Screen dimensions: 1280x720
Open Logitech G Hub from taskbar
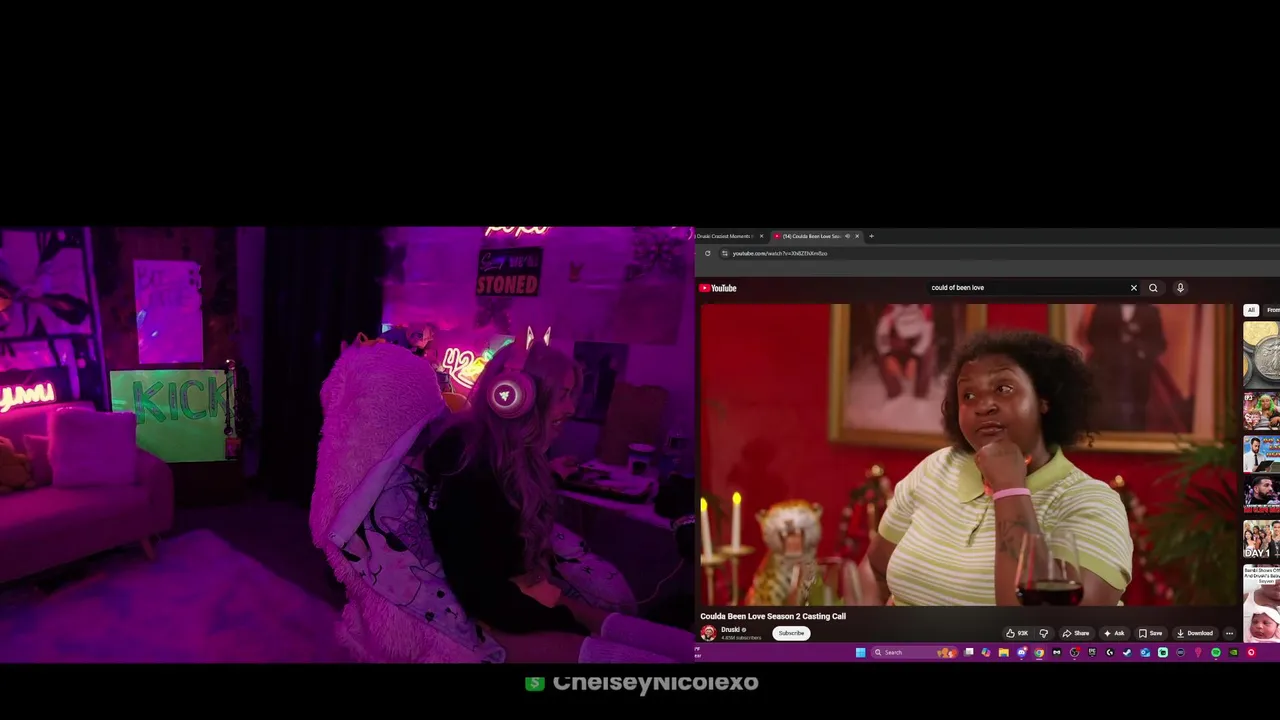[x=1109, y=652]
